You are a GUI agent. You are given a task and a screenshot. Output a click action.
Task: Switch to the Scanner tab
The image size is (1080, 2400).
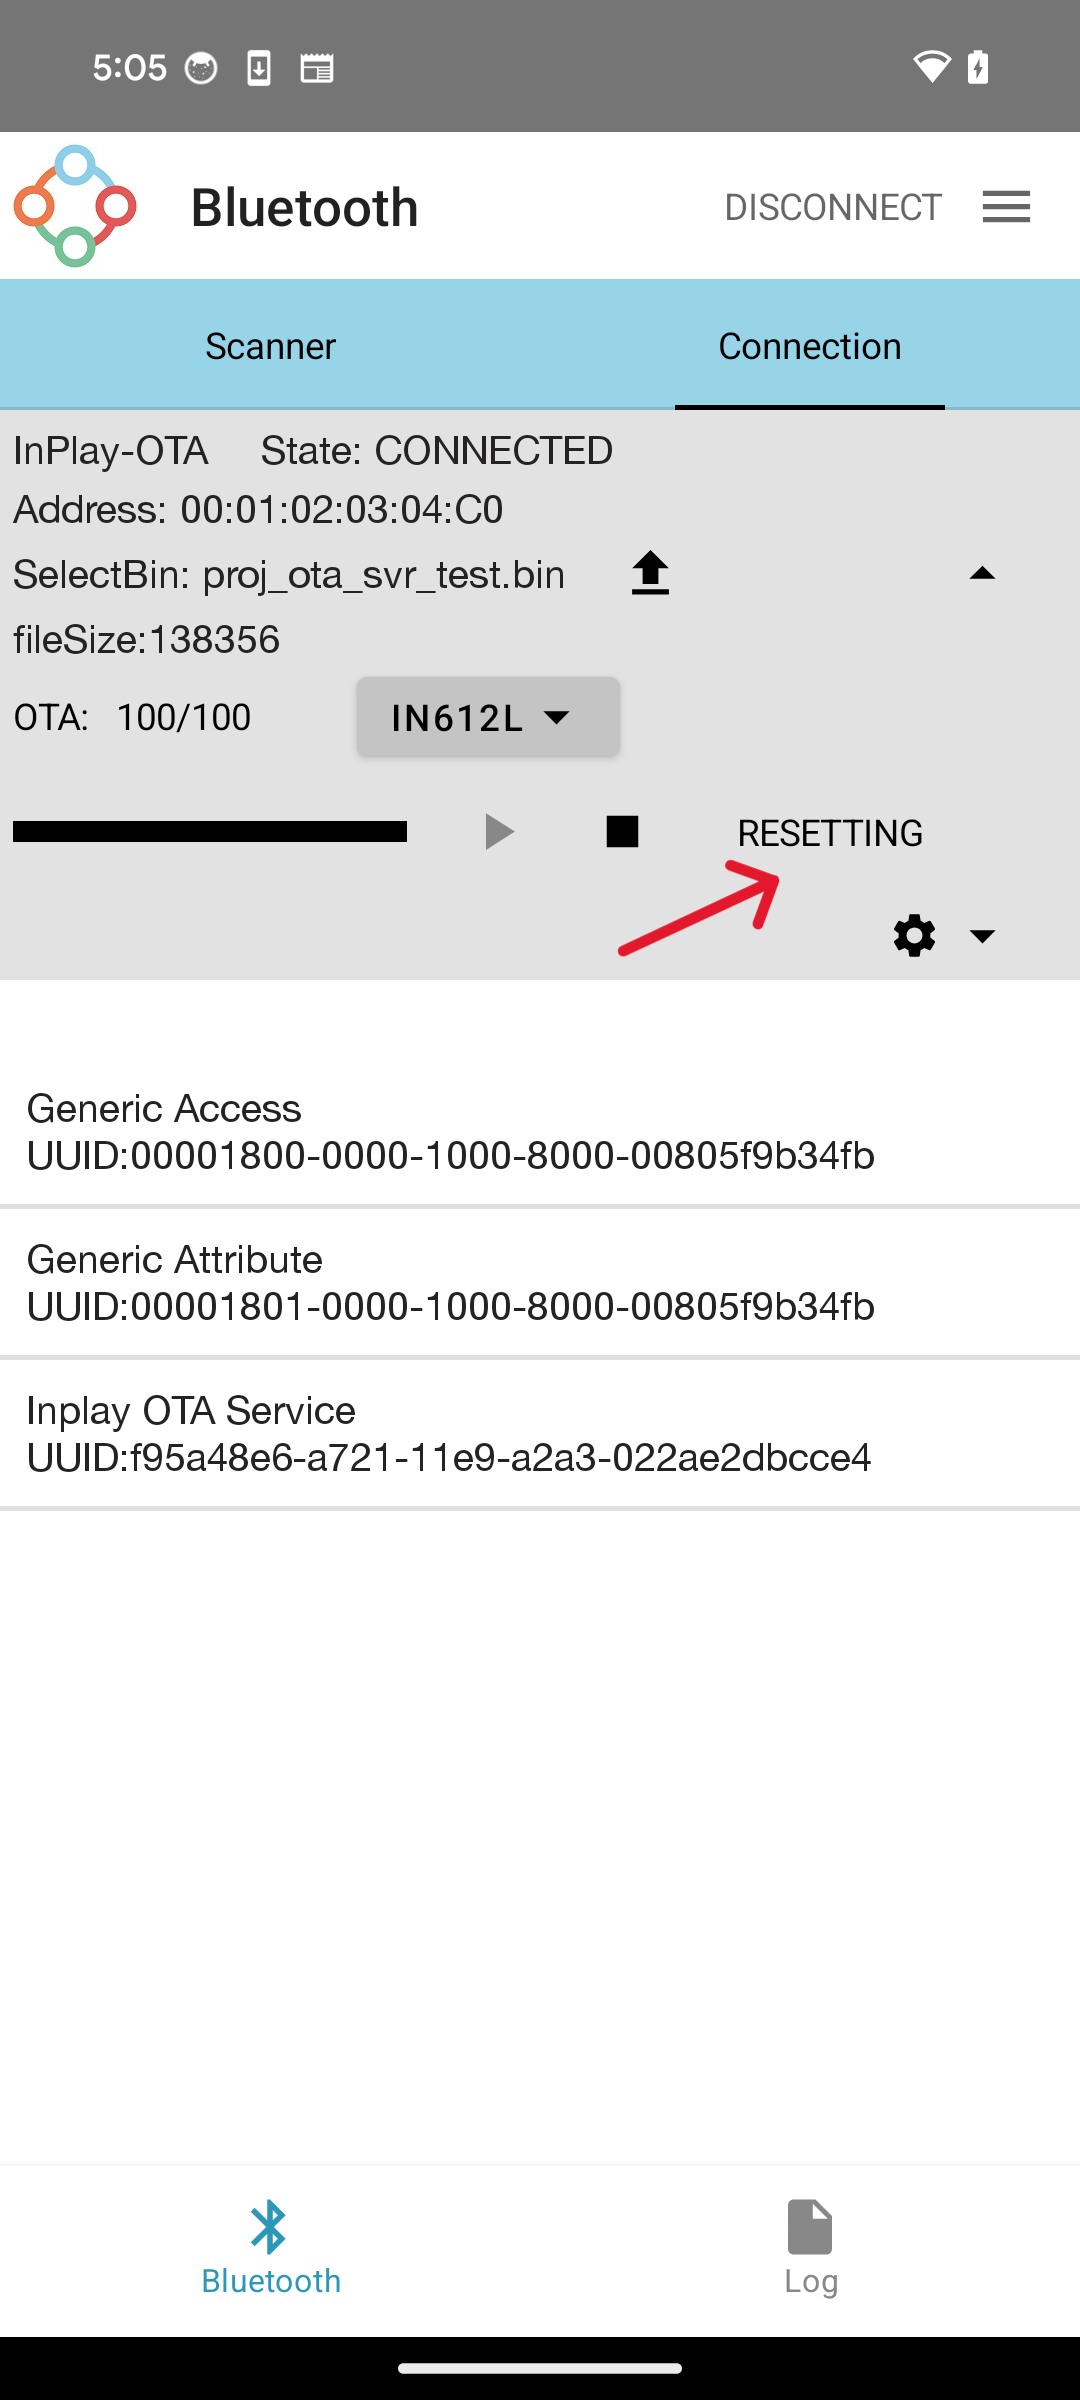pyautogui.click(x=270, y=345)
